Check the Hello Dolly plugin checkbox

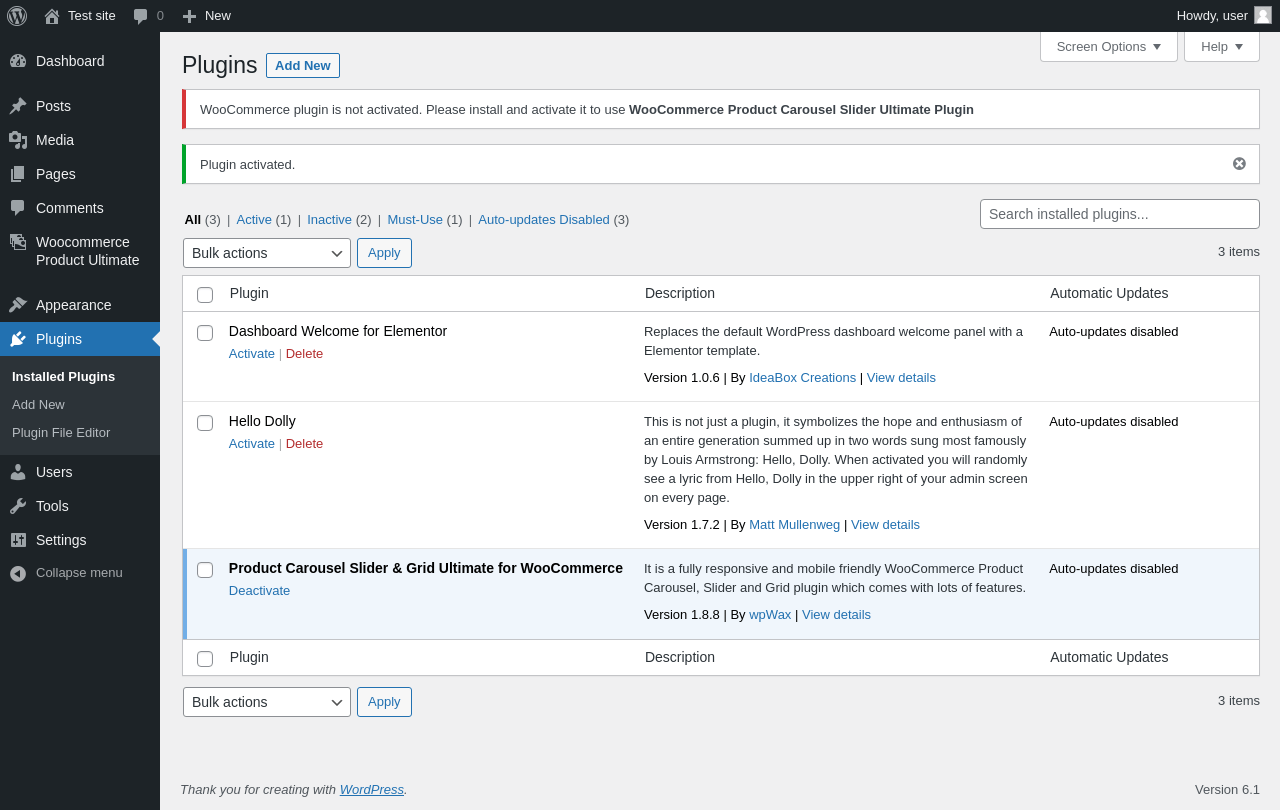tap(205, 423)
